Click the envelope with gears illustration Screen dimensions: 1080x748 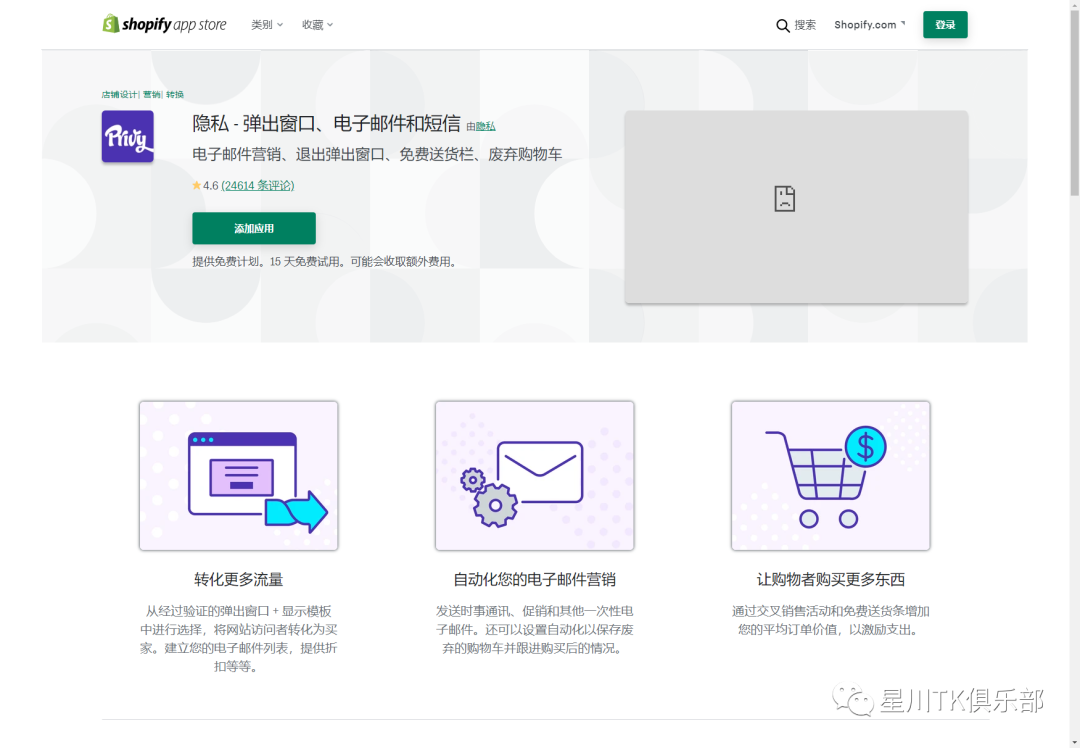(534, 475)
